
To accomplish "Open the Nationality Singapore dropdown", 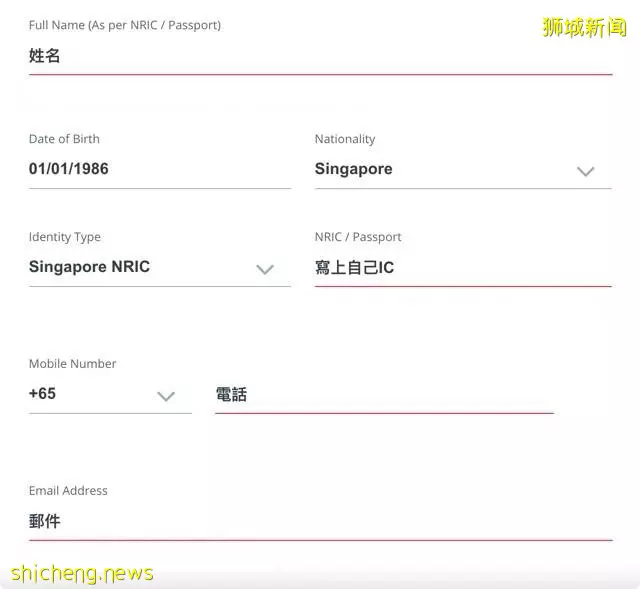I will click(x=463, y=169).
